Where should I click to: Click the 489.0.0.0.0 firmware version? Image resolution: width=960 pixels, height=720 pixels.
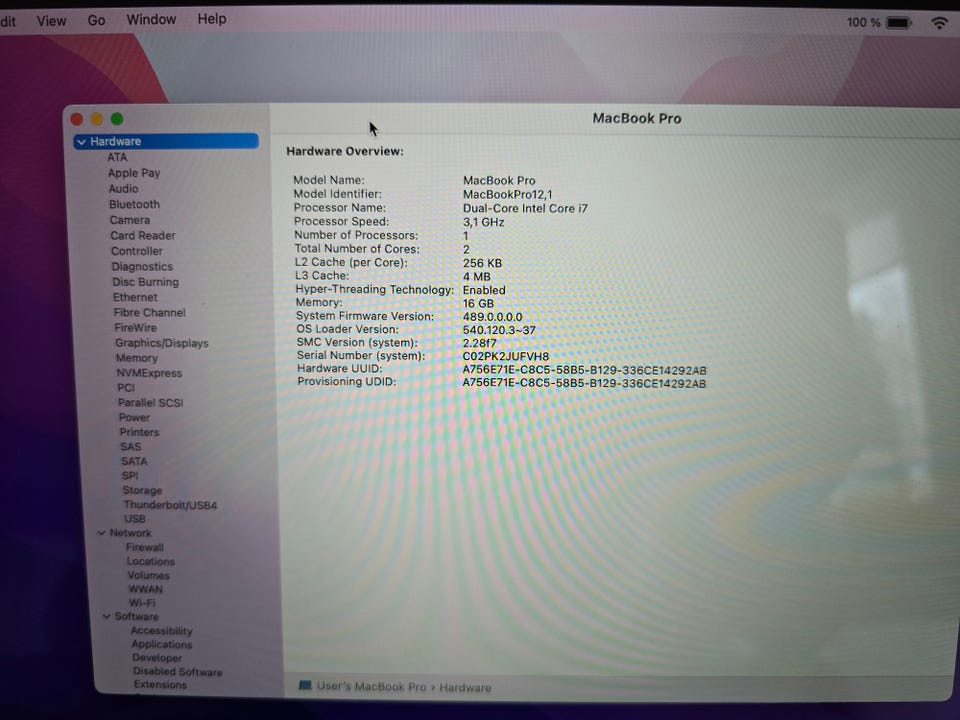tap(493, 317)
